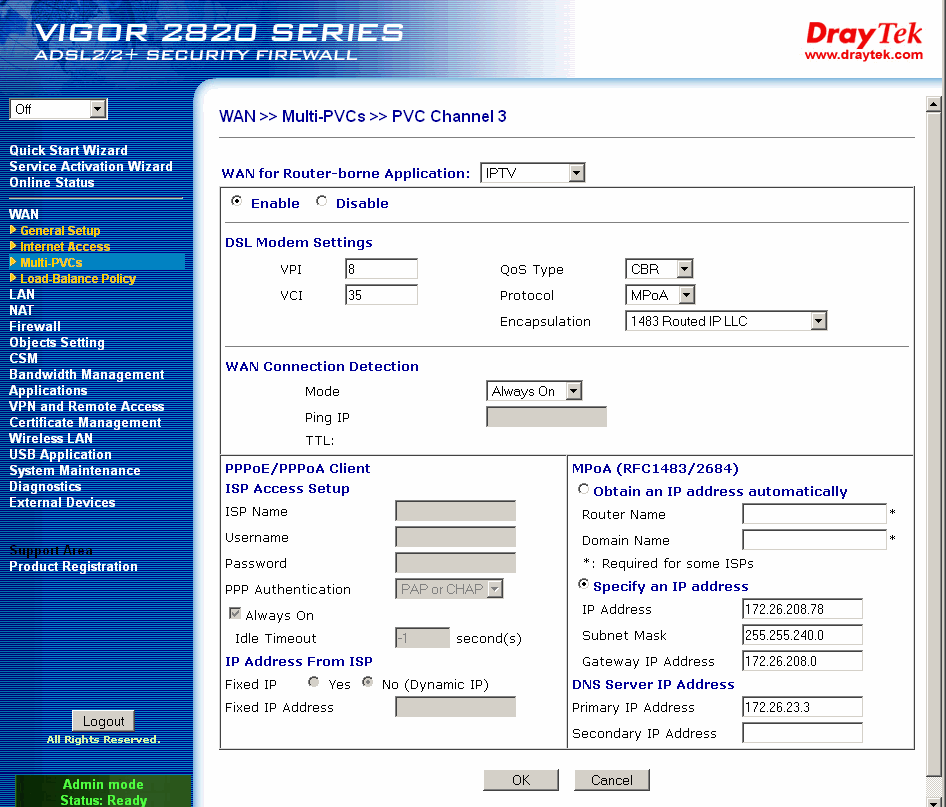
Task: Open the LAN menu
Action: (x=22, y=294)
